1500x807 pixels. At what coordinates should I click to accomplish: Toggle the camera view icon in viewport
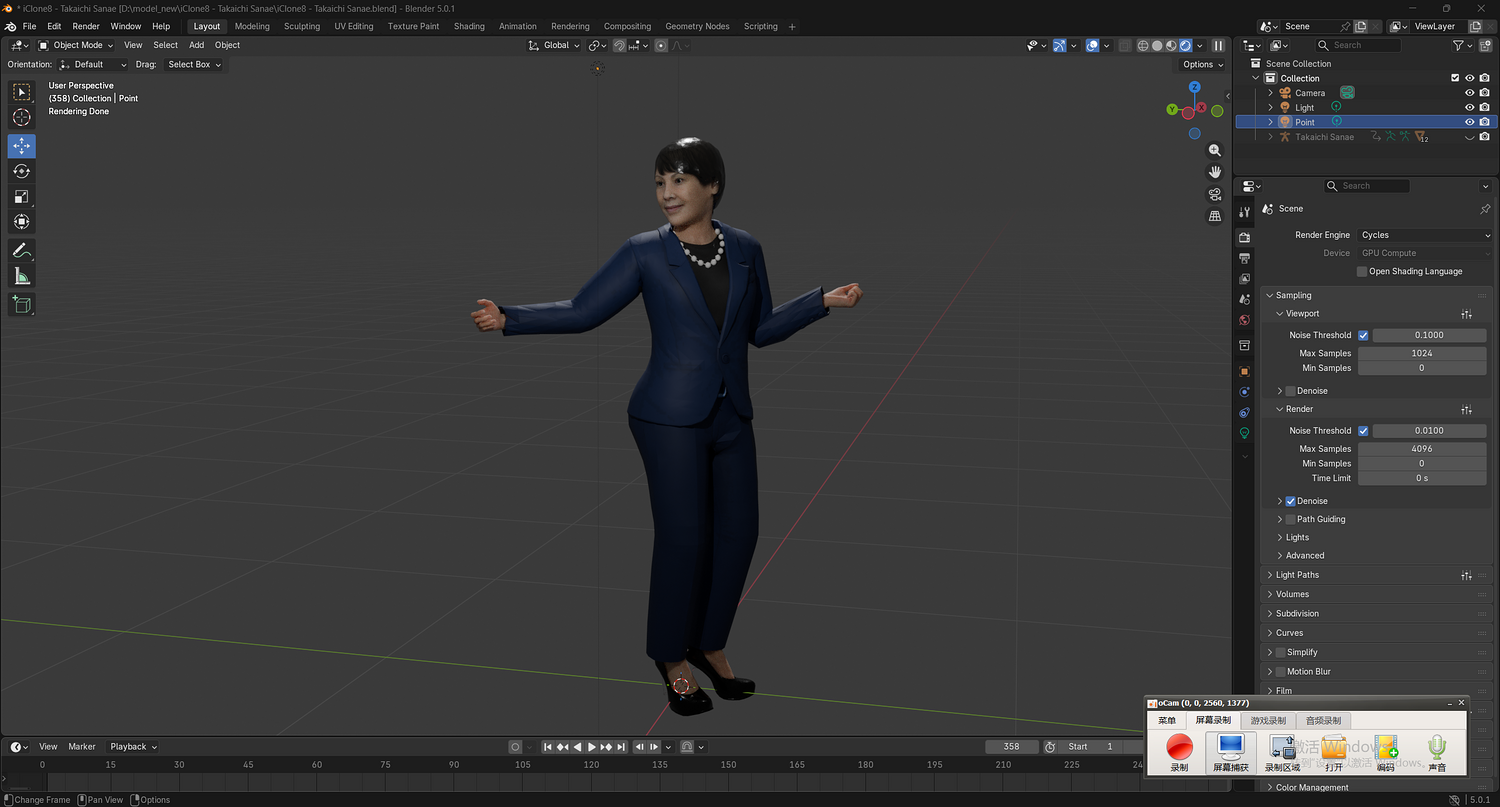click(x=1215, y=194)
